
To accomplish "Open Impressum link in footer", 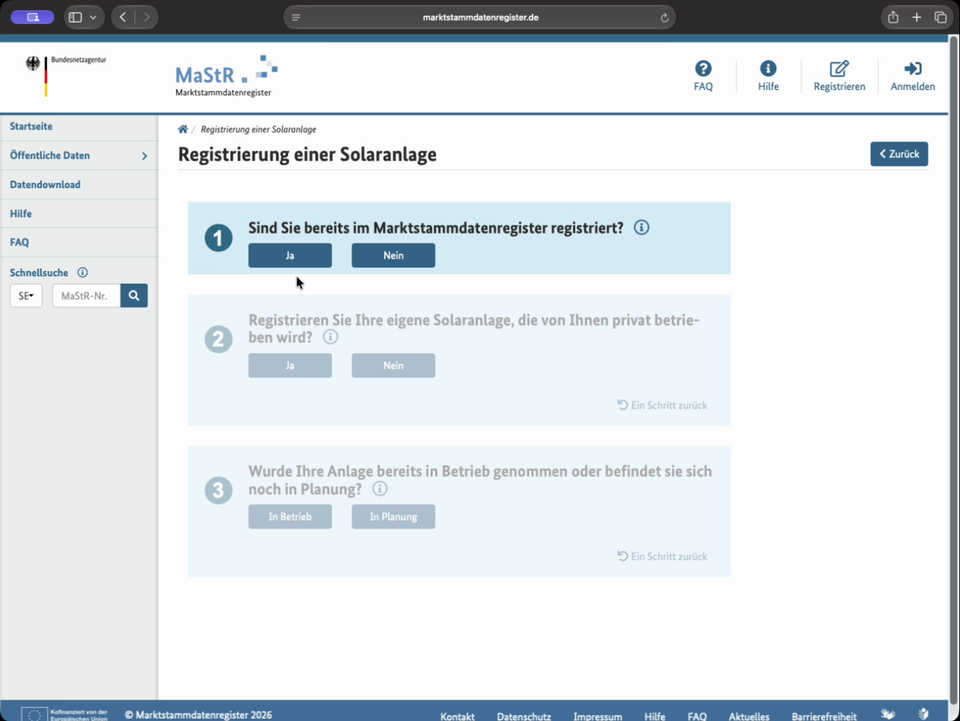I will [598, 716].
